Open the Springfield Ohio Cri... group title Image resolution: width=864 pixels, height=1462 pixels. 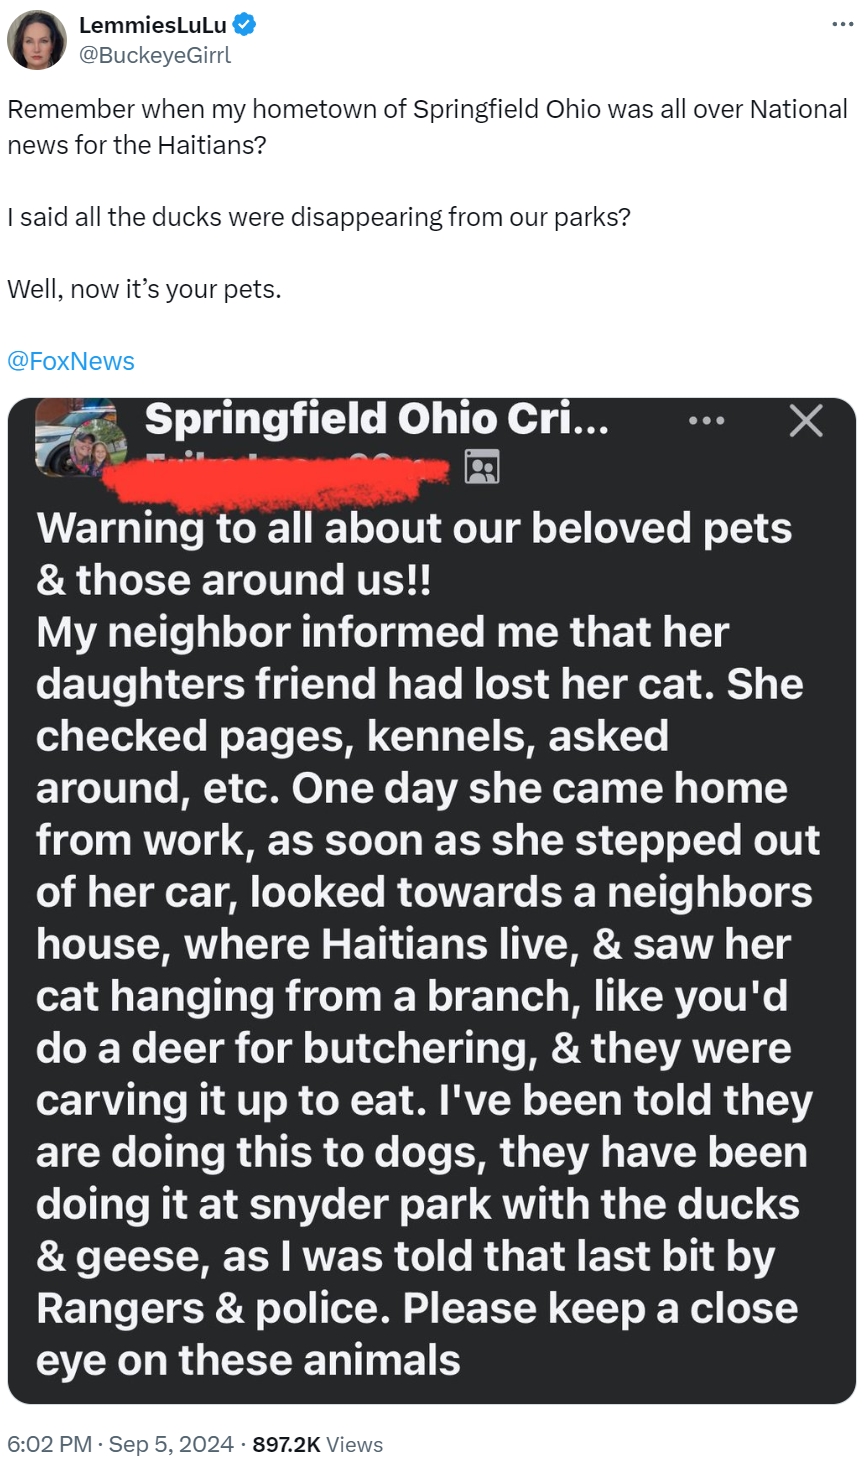pos(376,420)
